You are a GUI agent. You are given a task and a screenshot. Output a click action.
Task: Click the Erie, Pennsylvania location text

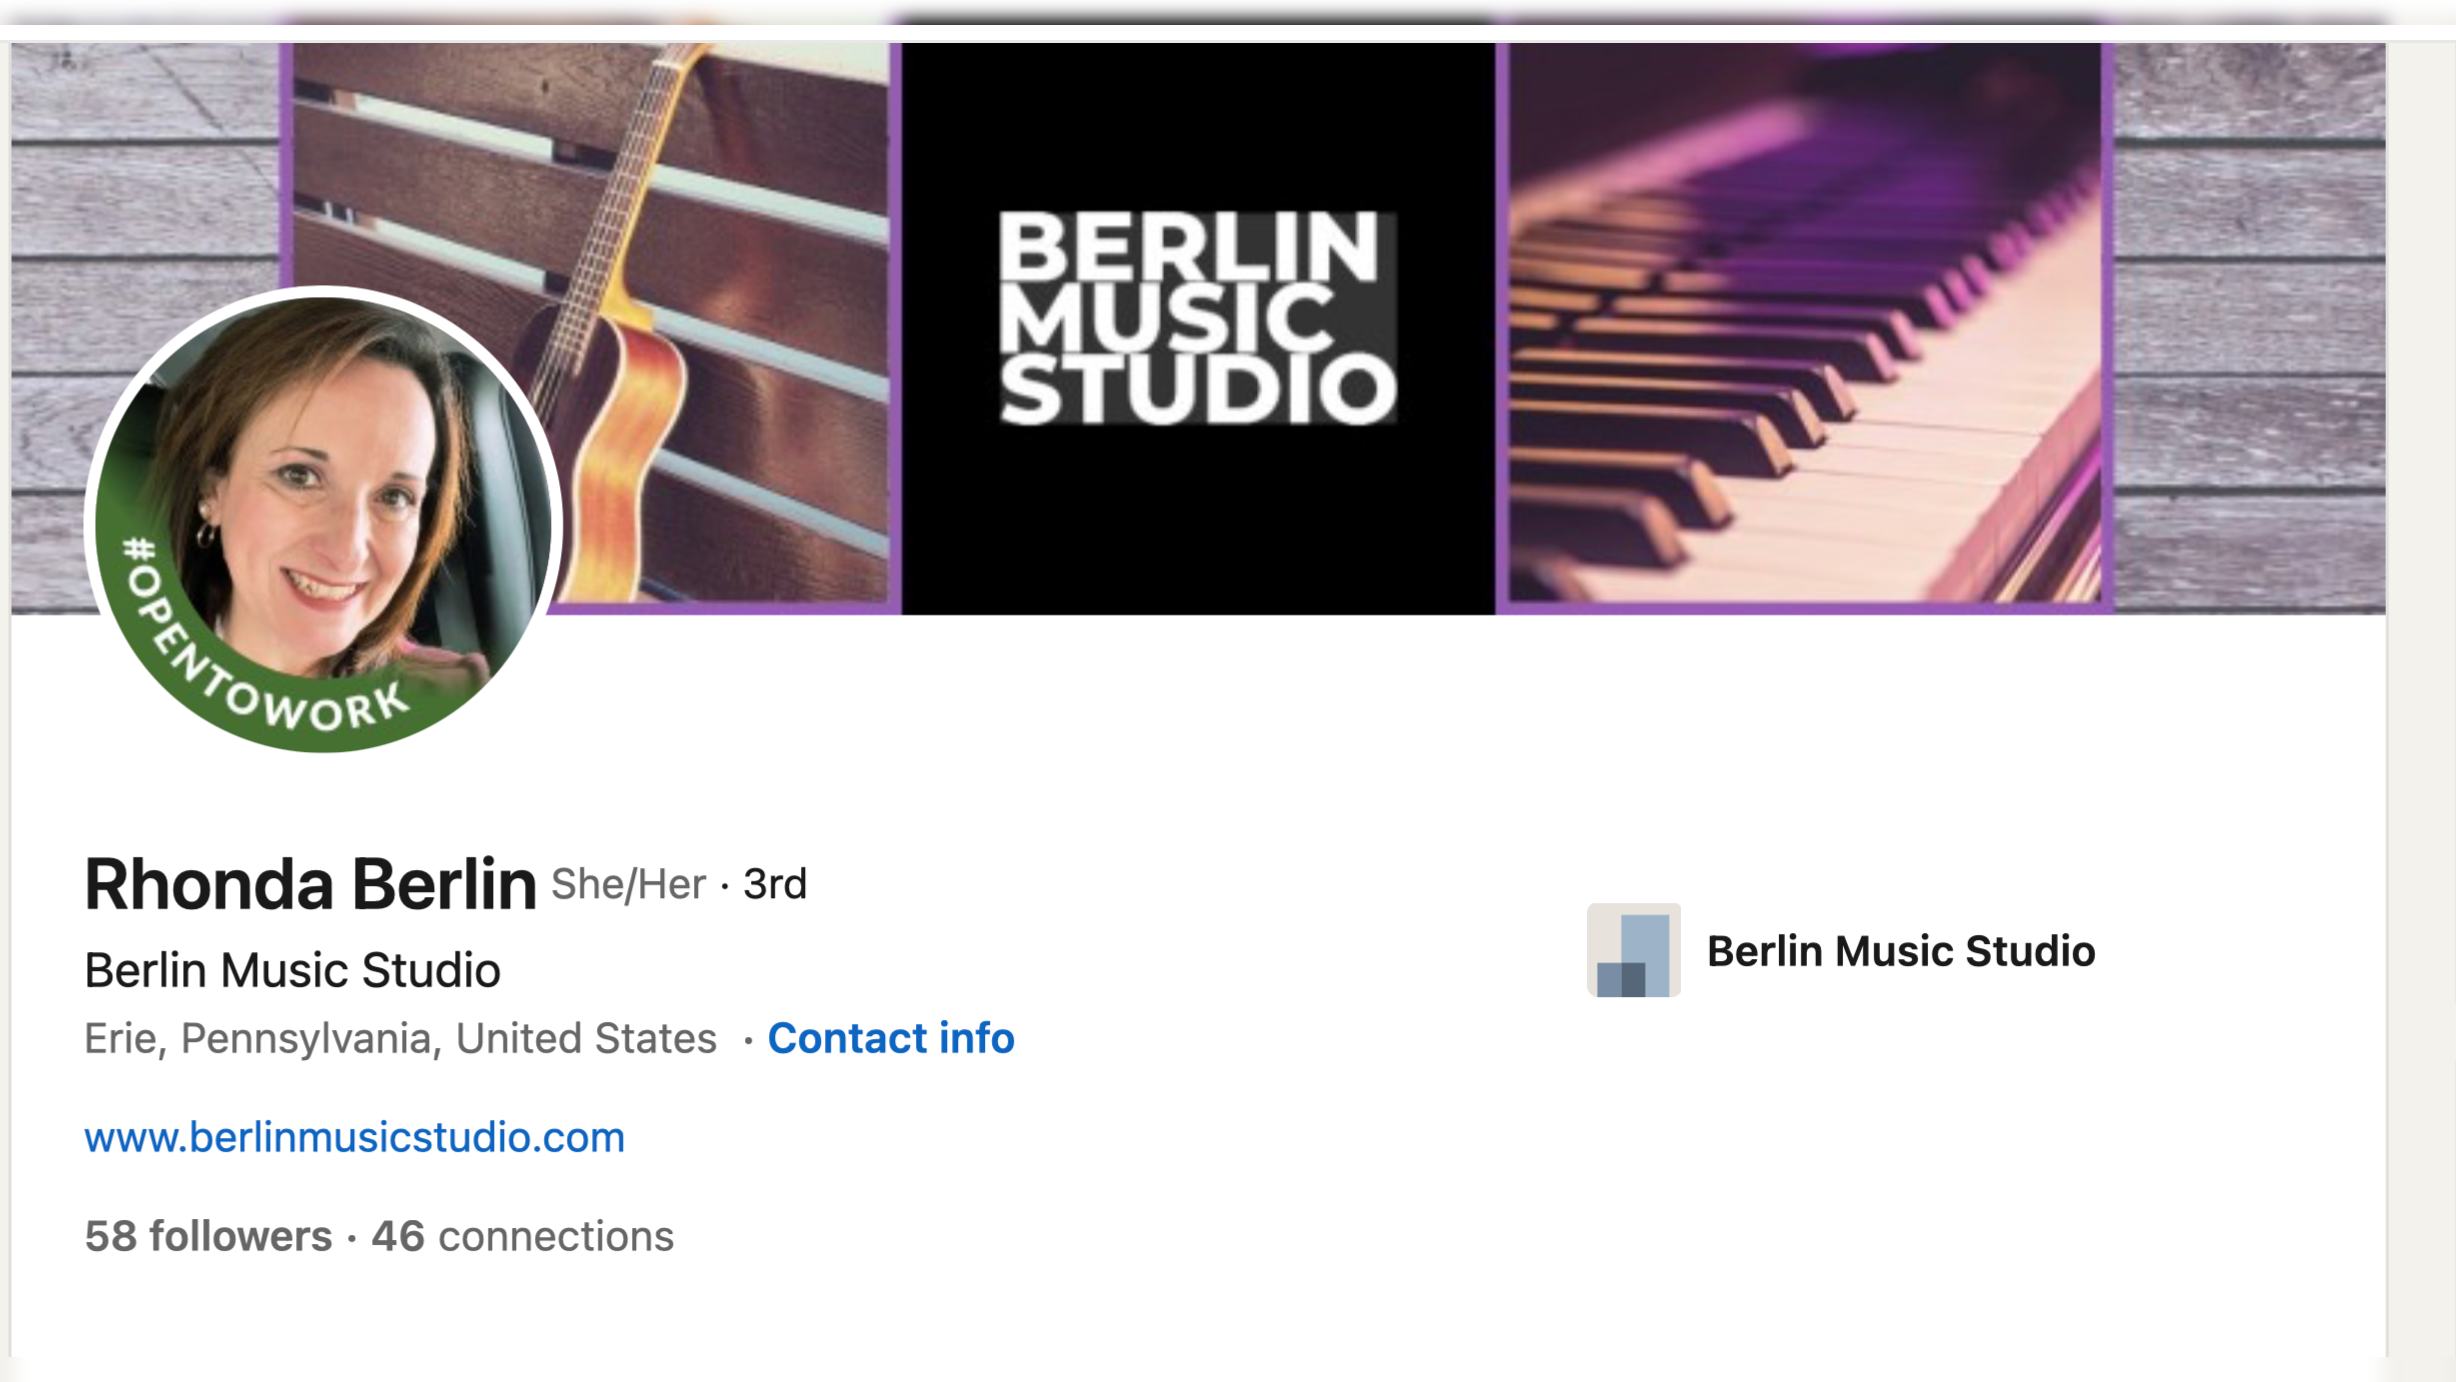coord(400,1038)
